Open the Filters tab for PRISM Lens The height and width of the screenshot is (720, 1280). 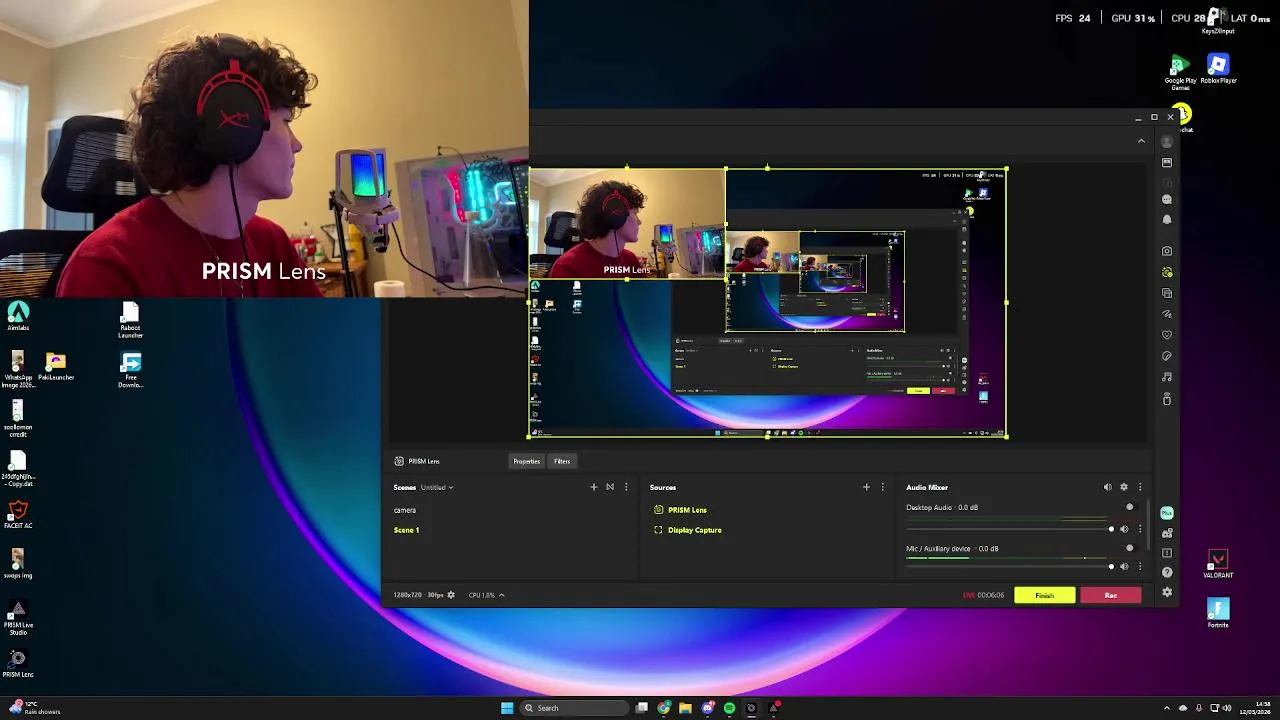point(562,461)
